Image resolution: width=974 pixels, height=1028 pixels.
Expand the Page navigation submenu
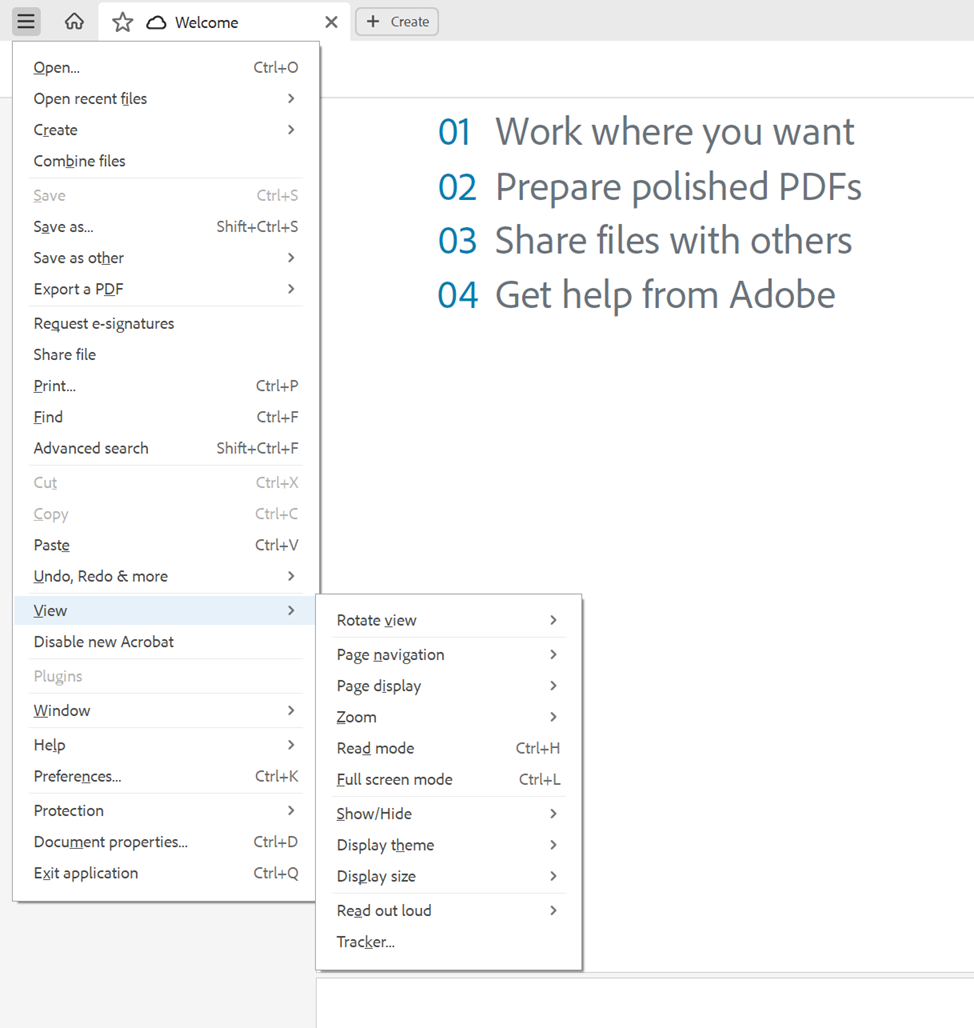click(390, 654)
